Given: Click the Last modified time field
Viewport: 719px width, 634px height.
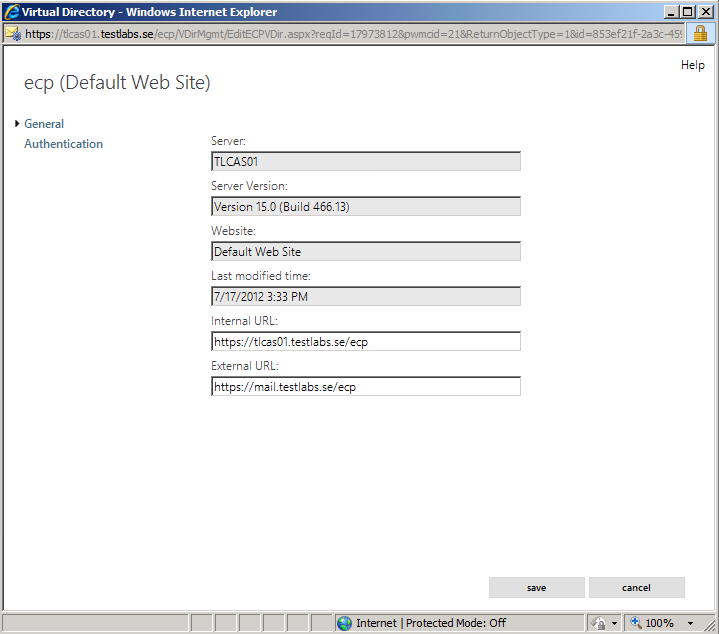Looking at the screenshot, I should (366, 297).
